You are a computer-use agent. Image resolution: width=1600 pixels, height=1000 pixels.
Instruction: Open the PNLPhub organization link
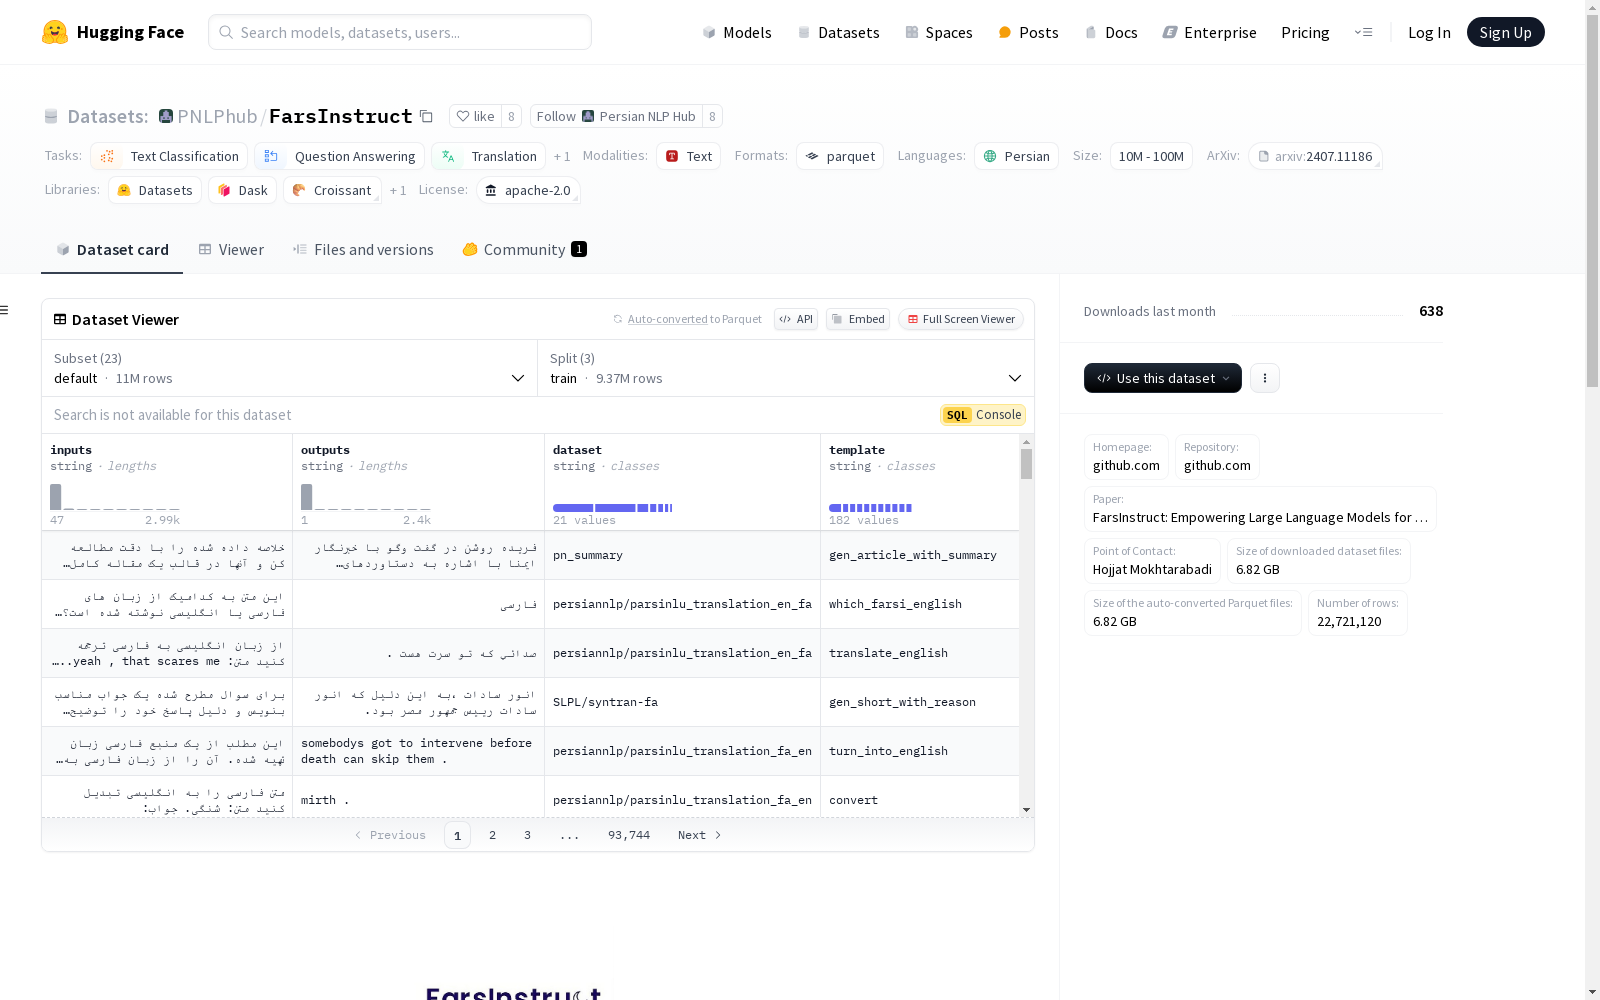217,116
